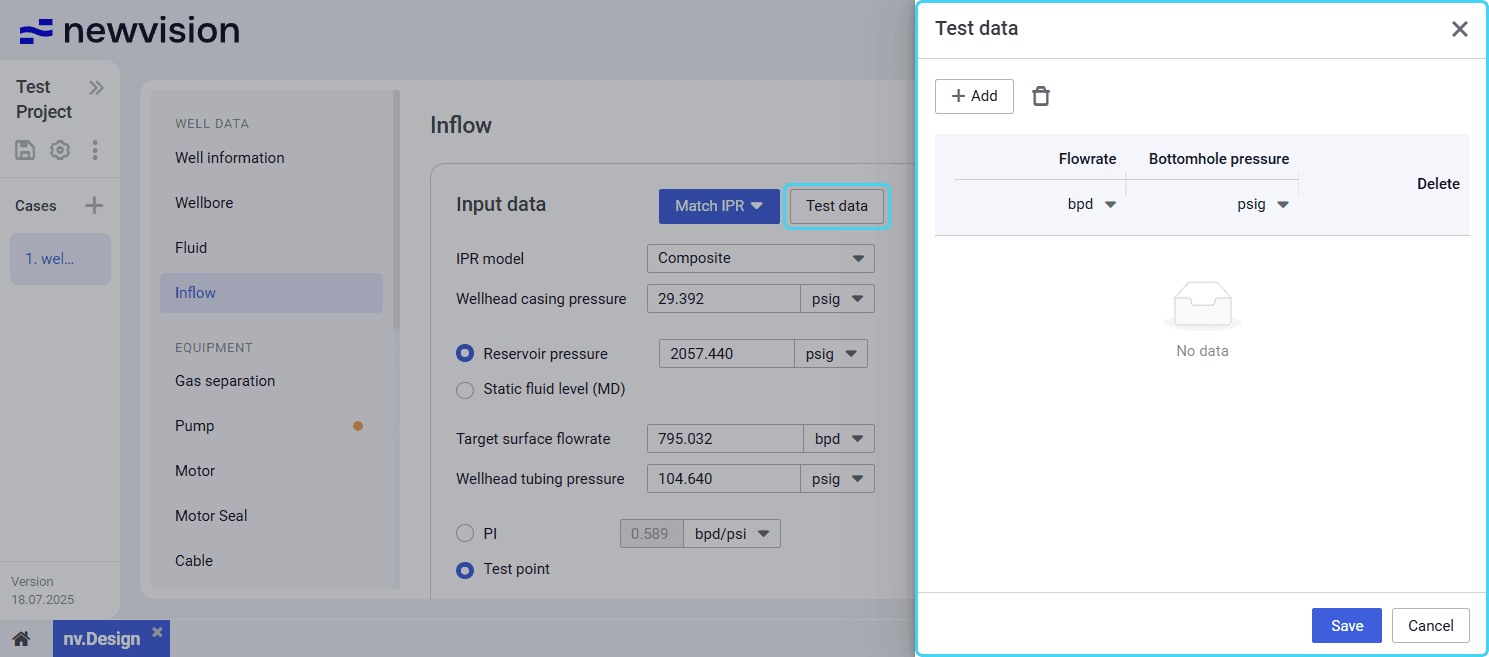
Task: Change Bottomhole pressure psig unit
Action: click(1263, 204)
